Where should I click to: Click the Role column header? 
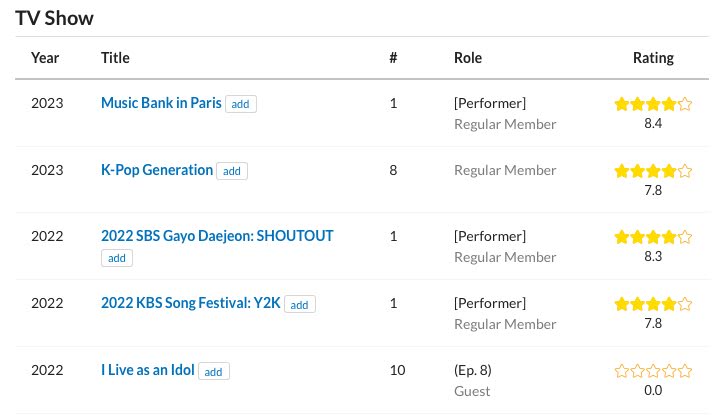[x=468, y=58]
